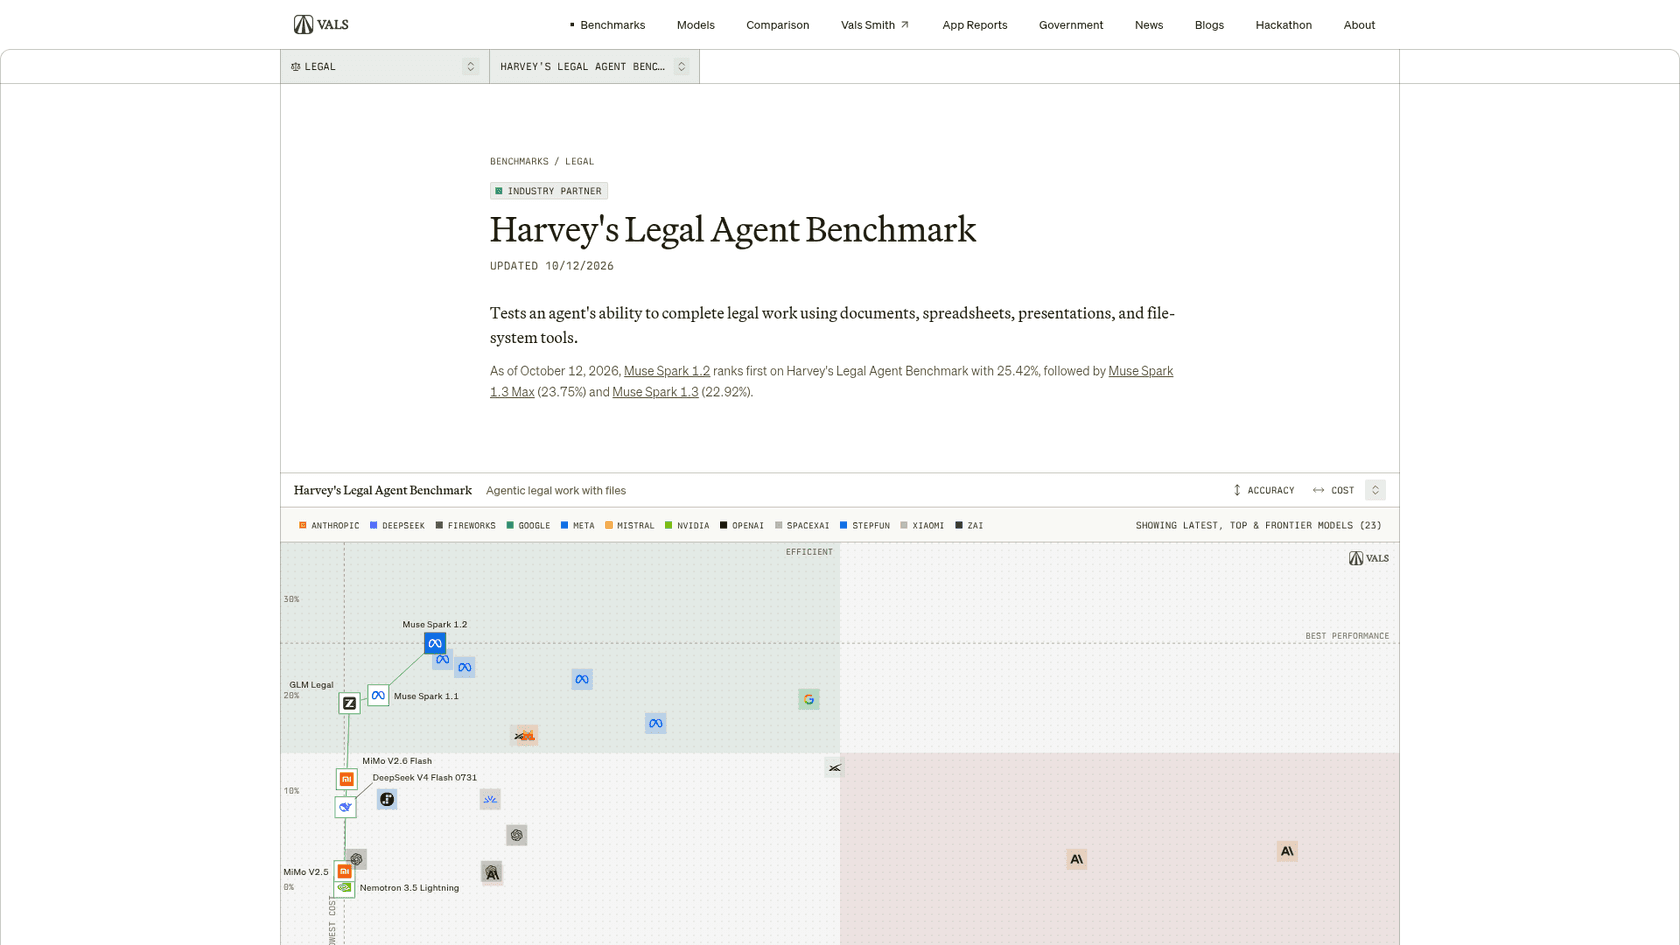Toggle the Fireworks legend filter
This screenshot has height=945, width=1680.
tap(465, 525)
